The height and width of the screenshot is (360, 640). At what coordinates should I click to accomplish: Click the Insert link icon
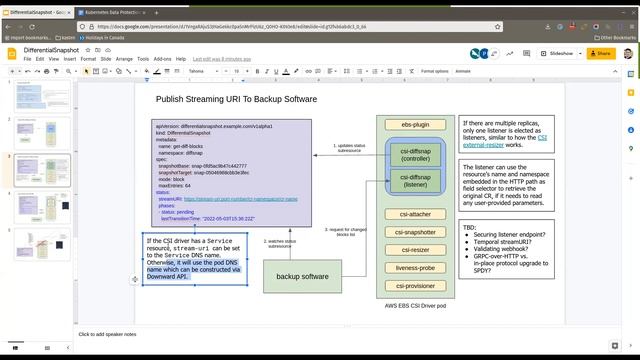point(309,71)
